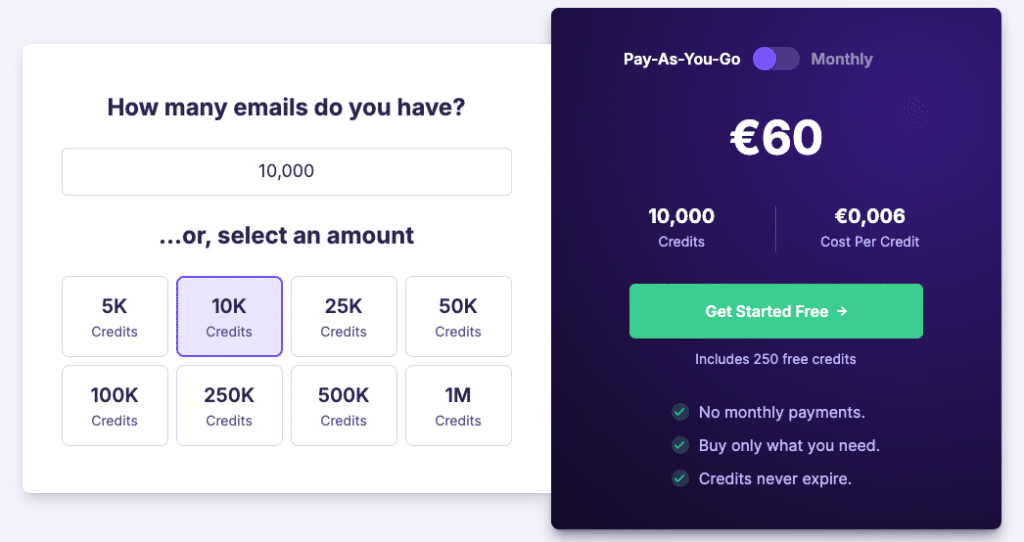Viewport: 1024px width, 542px height.
Task: Focus the email count field showing 10,000
Action: click(x=287, y=172)
